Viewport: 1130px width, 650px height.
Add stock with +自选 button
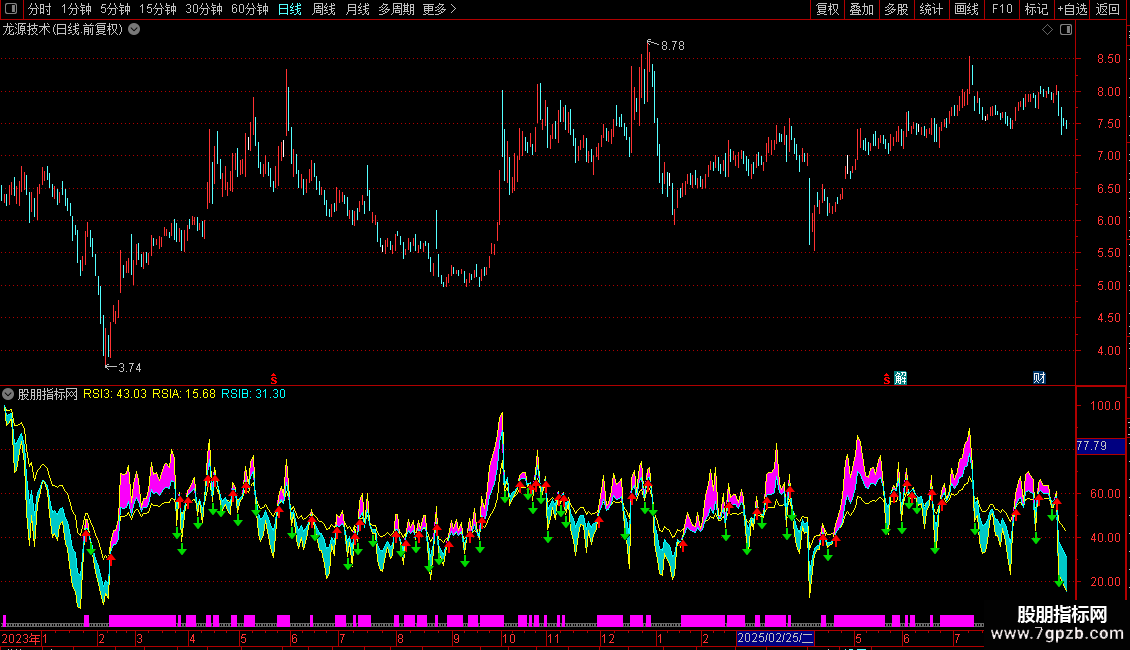point(1072,9)
